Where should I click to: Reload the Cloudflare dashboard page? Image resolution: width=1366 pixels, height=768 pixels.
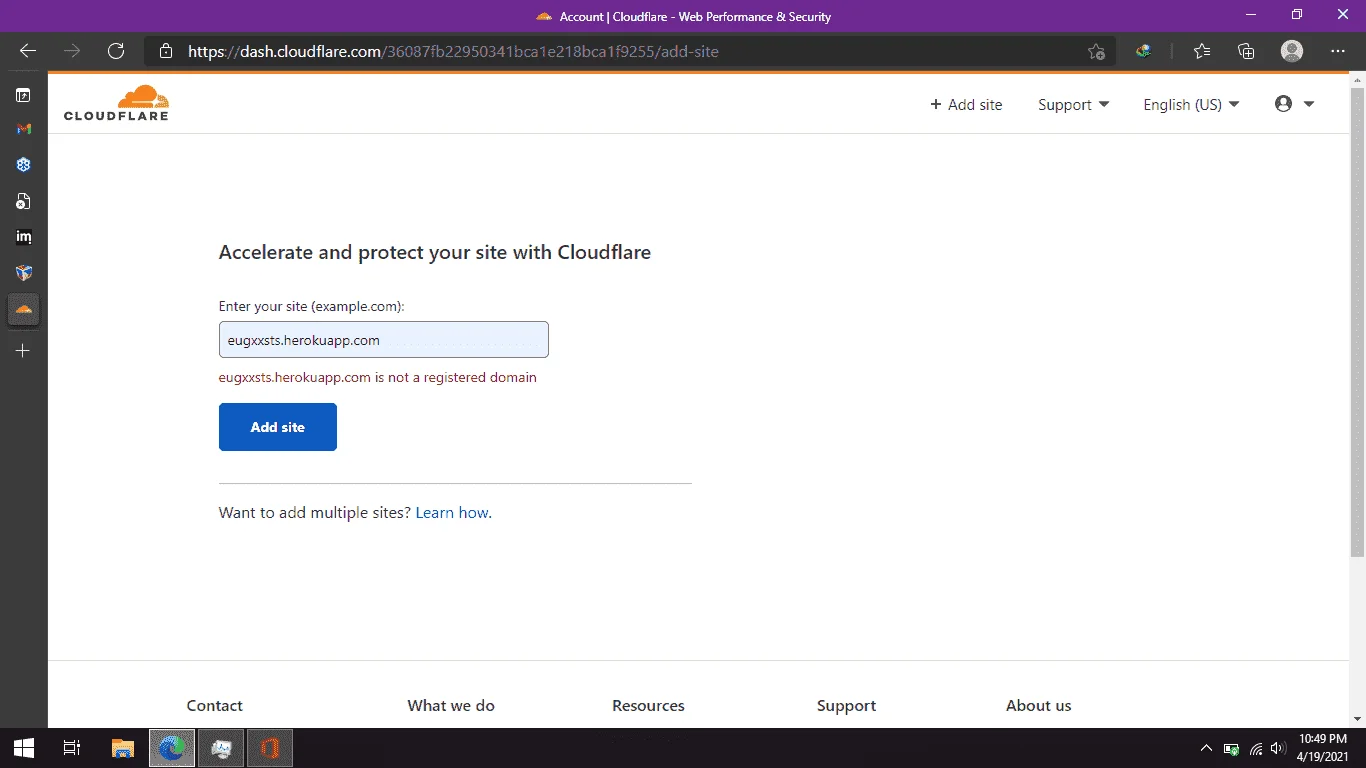(x=116, y=51)
